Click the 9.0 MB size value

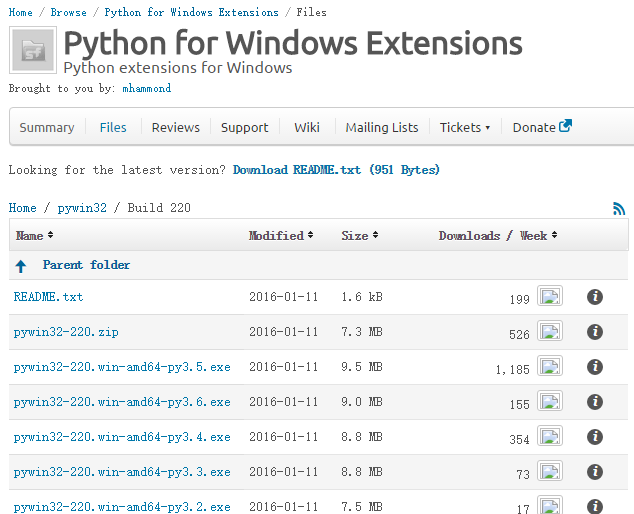[x=362, y=402]
